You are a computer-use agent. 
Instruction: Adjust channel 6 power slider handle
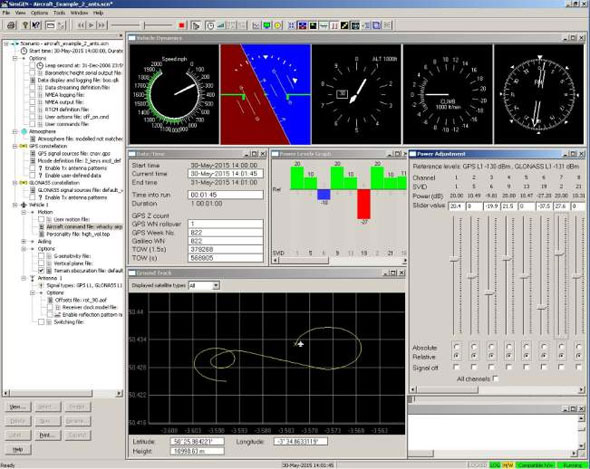click(542, 308)
